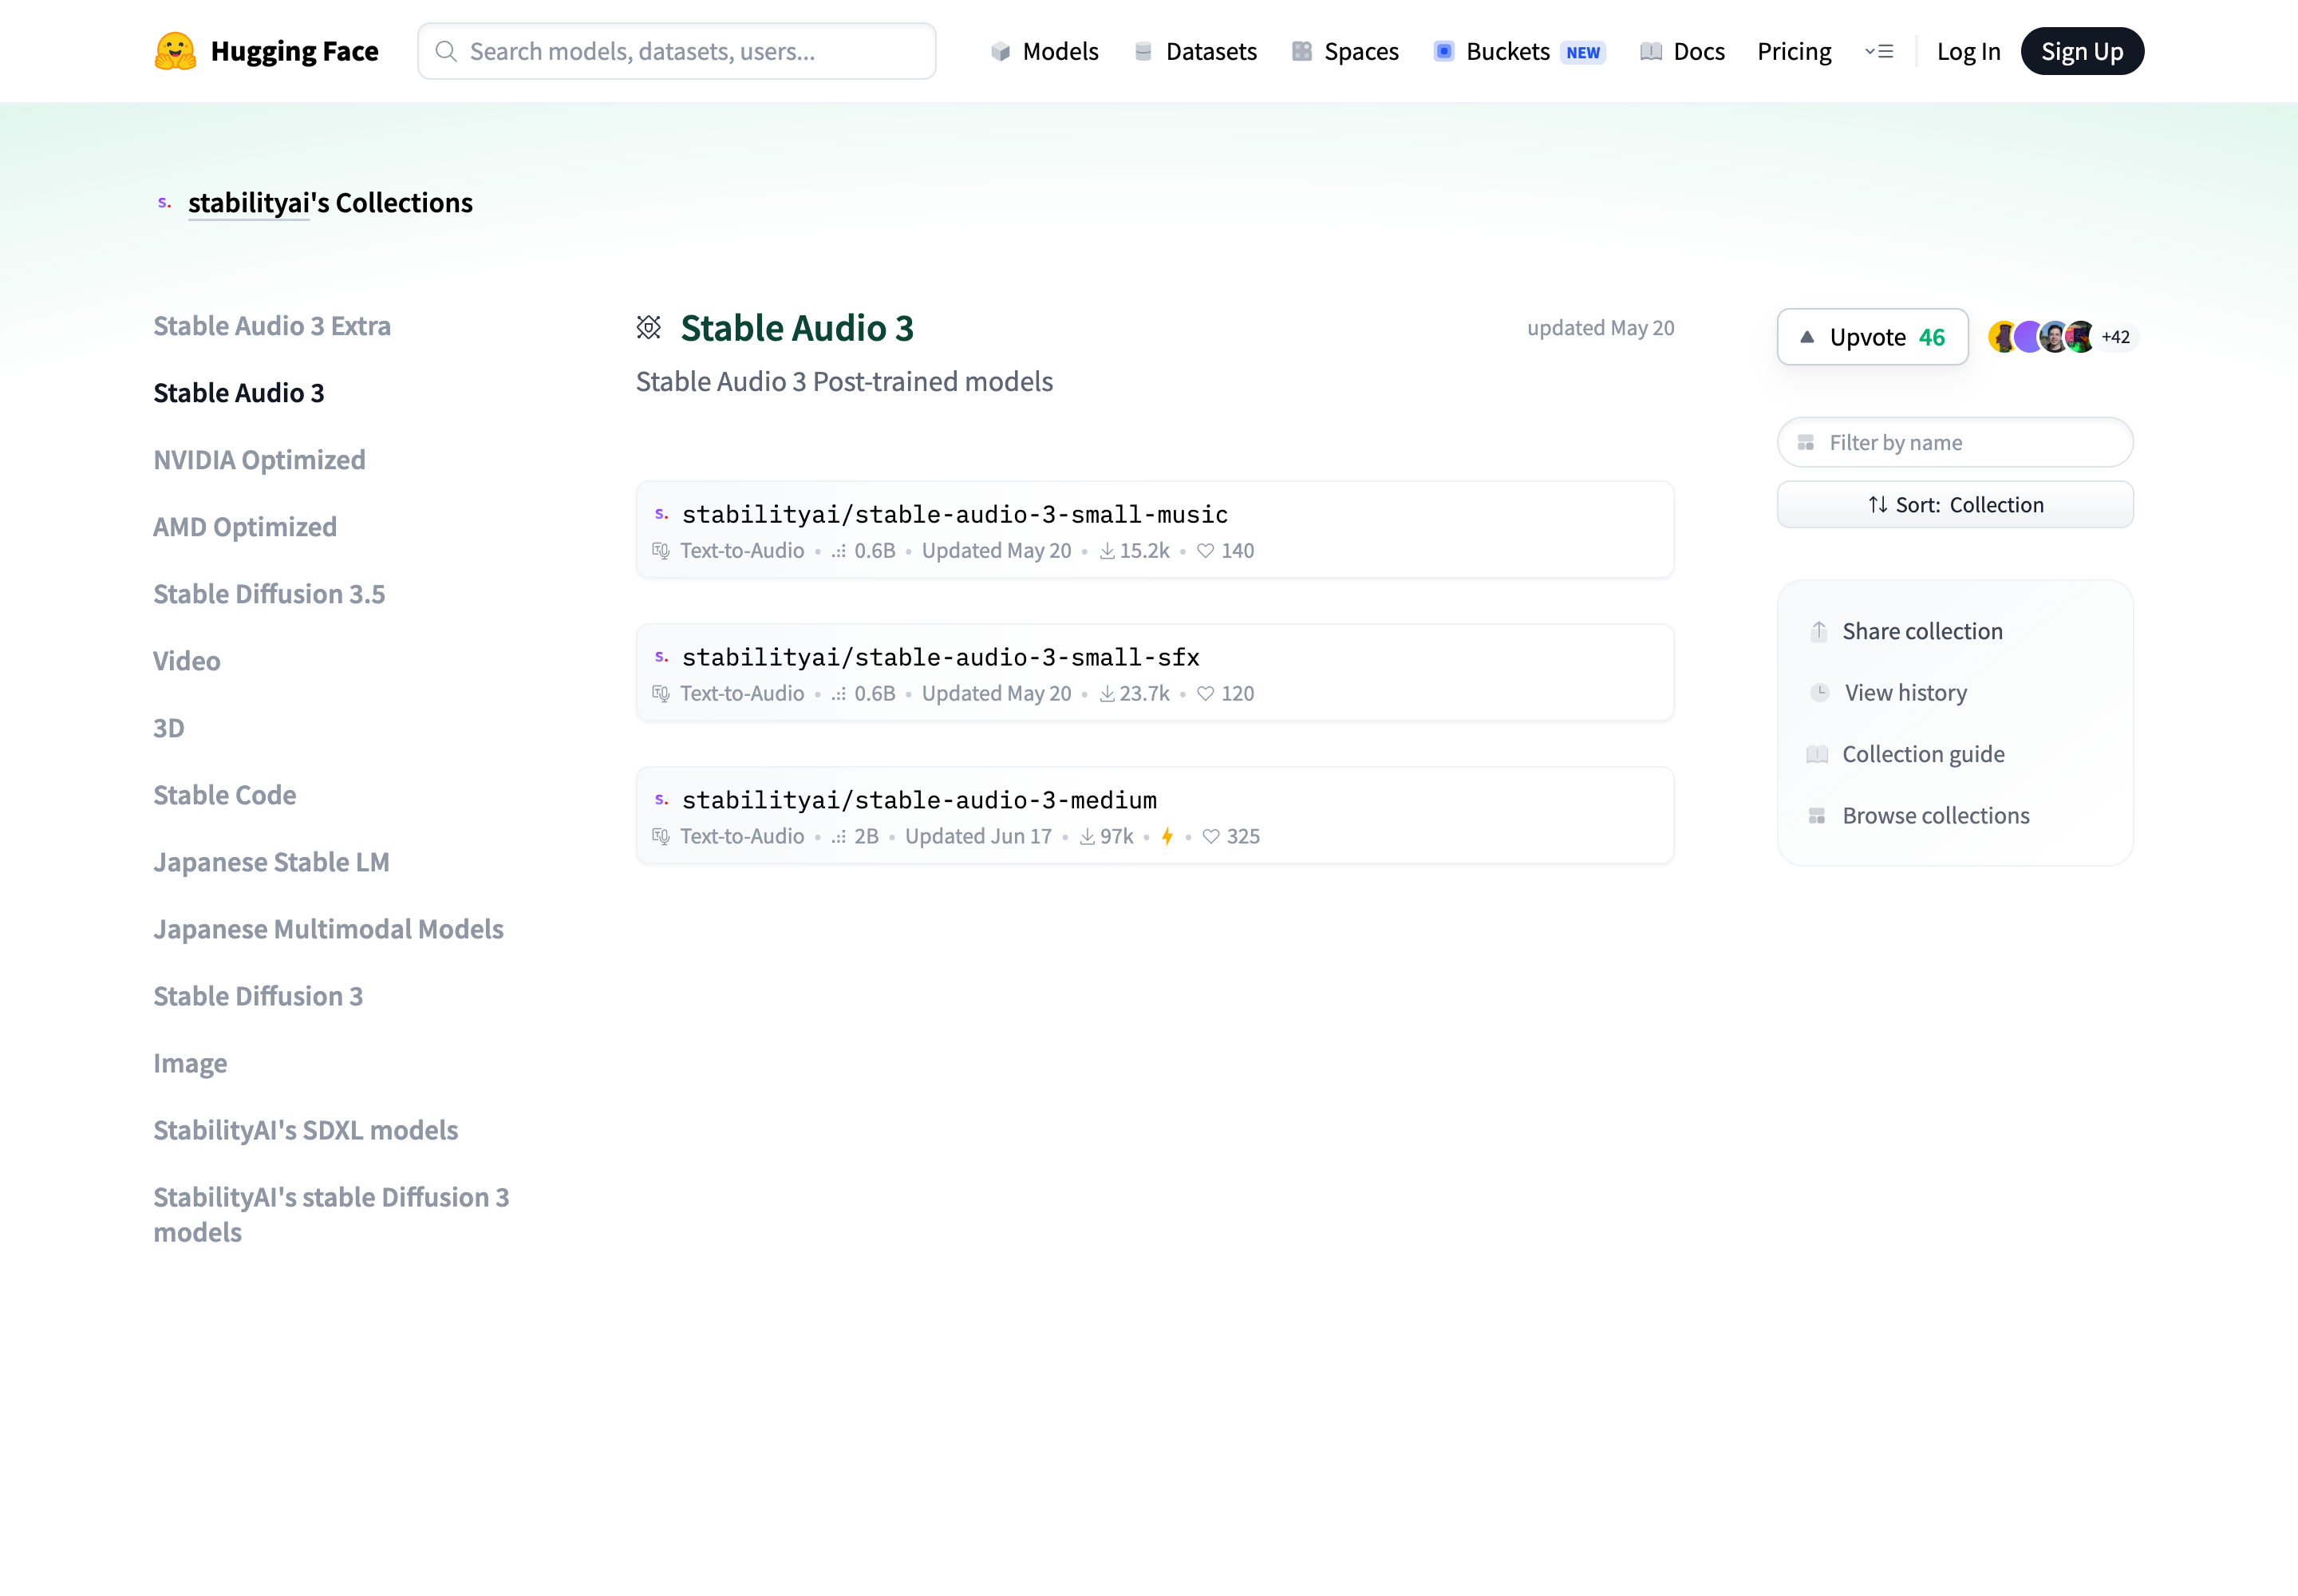2298x1596 pixels.
Task: Show the +42 additional upvoters
Action: (2115, 337)
